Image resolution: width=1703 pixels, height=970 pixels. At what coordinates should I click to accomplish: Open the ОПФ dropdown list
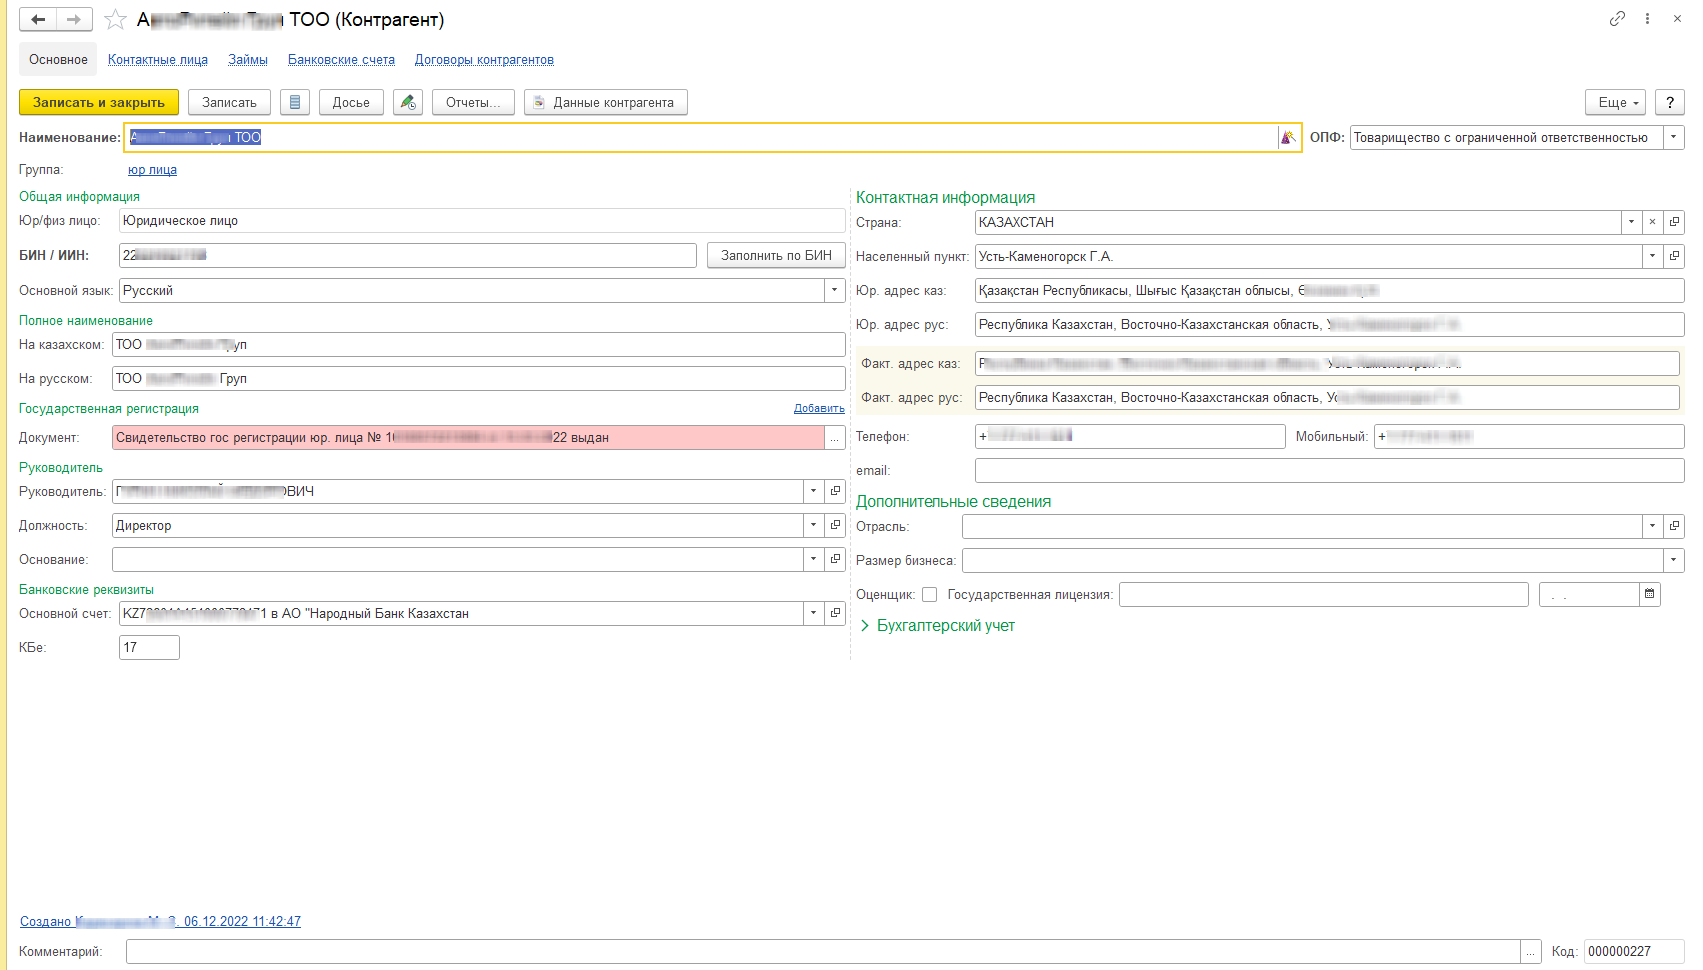pyautogui.click(x=1674, y=137)
